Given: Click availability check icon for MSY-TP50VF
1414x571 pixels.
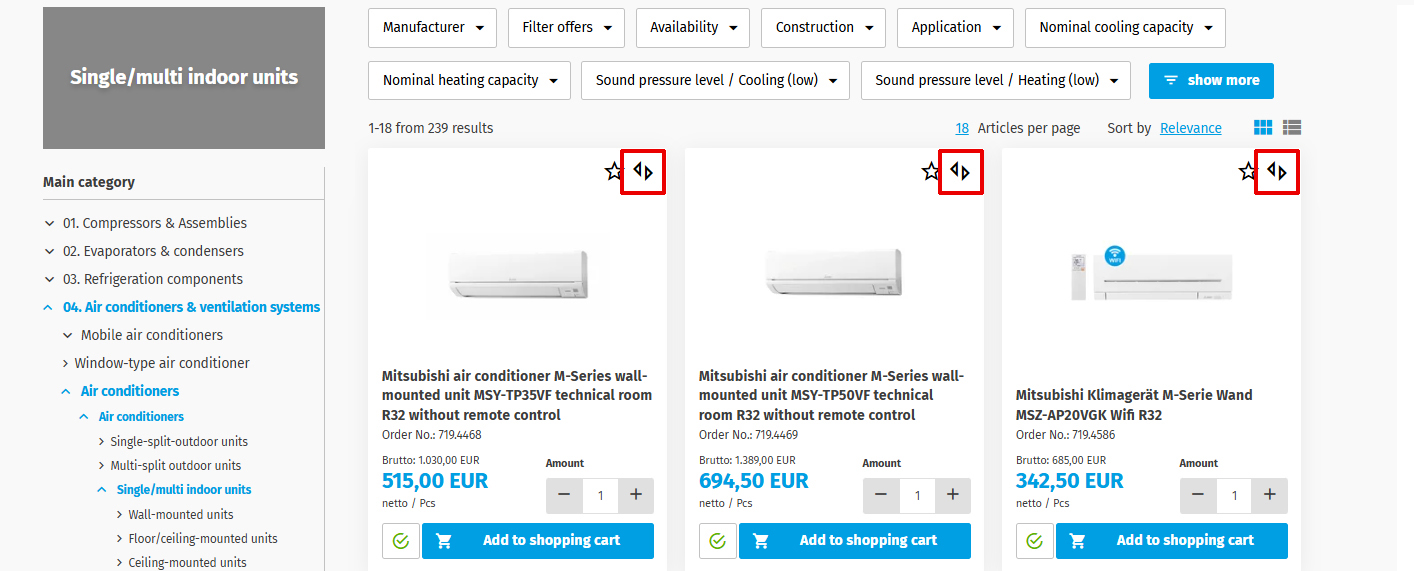Looking at the screenshot, I should 717,541.
